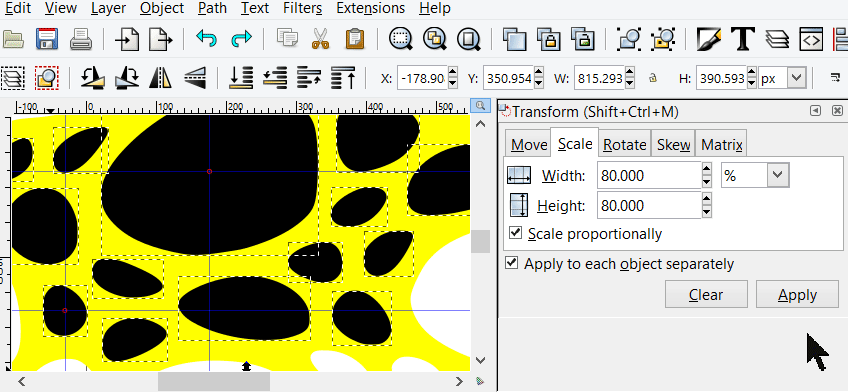Image resolution: width=848 pixels, height=392 pixels.
Task: Click the Width input field in Scale
Action: tap(649, 175)
